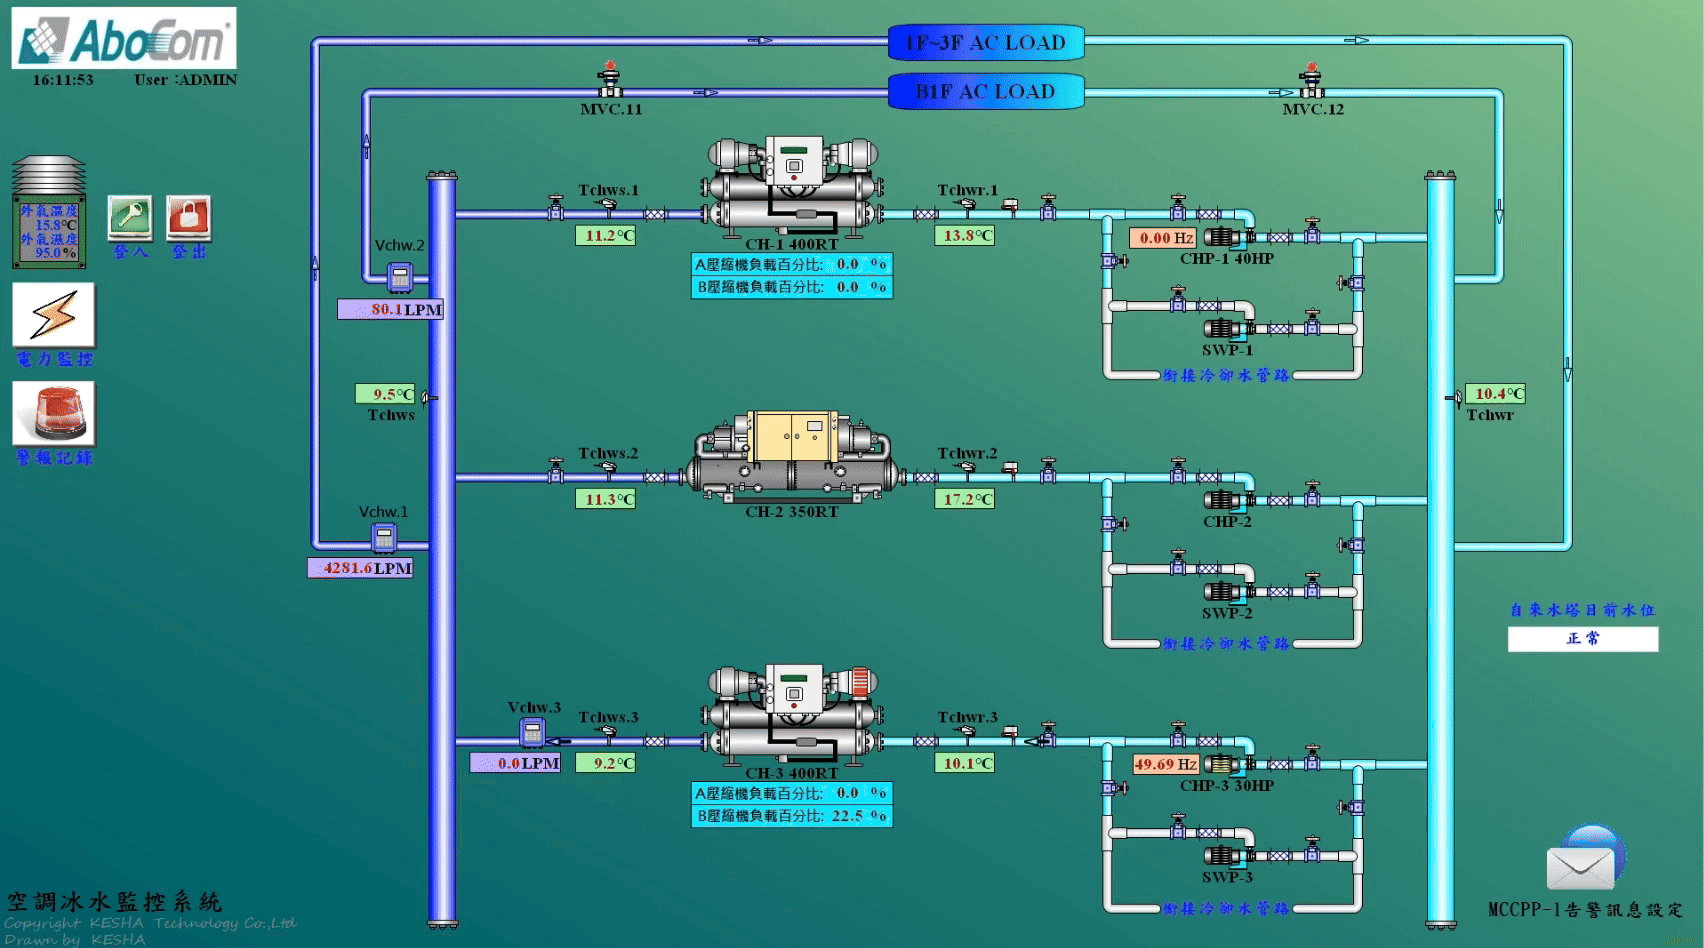
Task: Click the AboCom logo
Action: (124, 39)
